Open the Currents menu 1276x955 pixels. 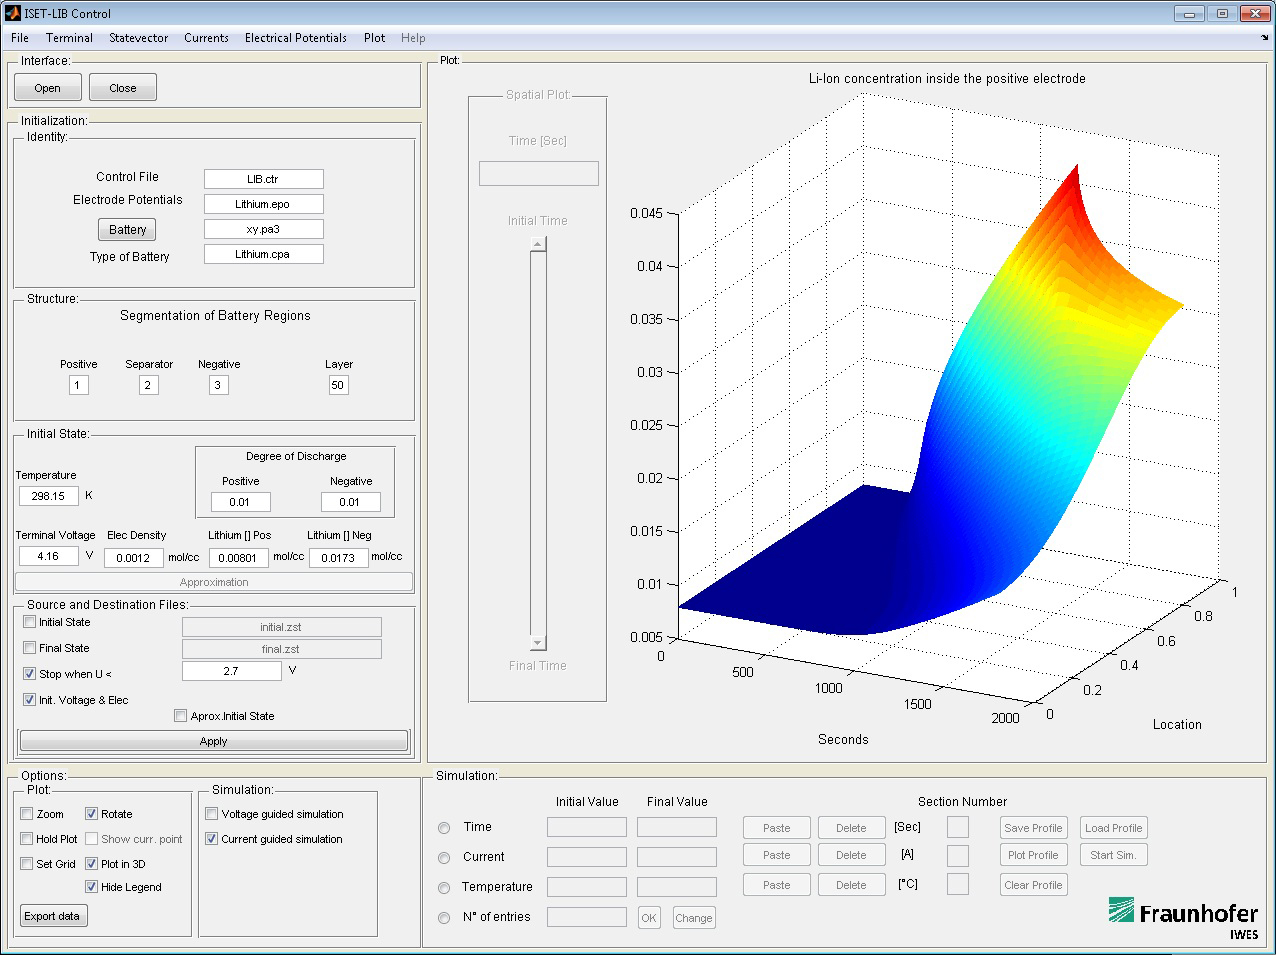pos(206,38)
